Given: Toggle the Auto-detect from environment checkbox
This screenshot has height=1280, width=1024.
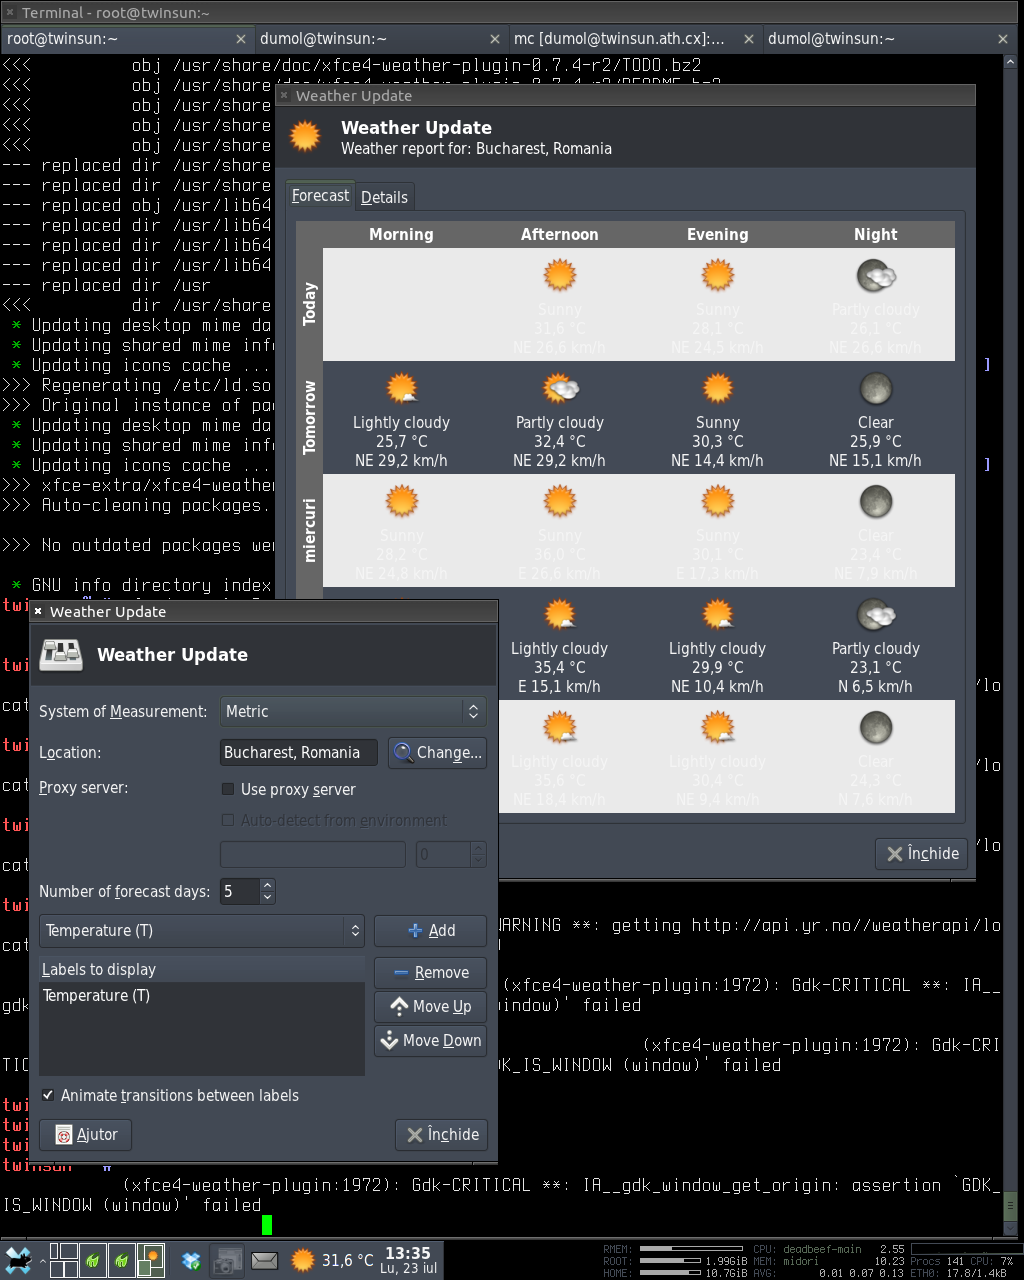Looking at the screenshot, I should click(x=228, y=820).
